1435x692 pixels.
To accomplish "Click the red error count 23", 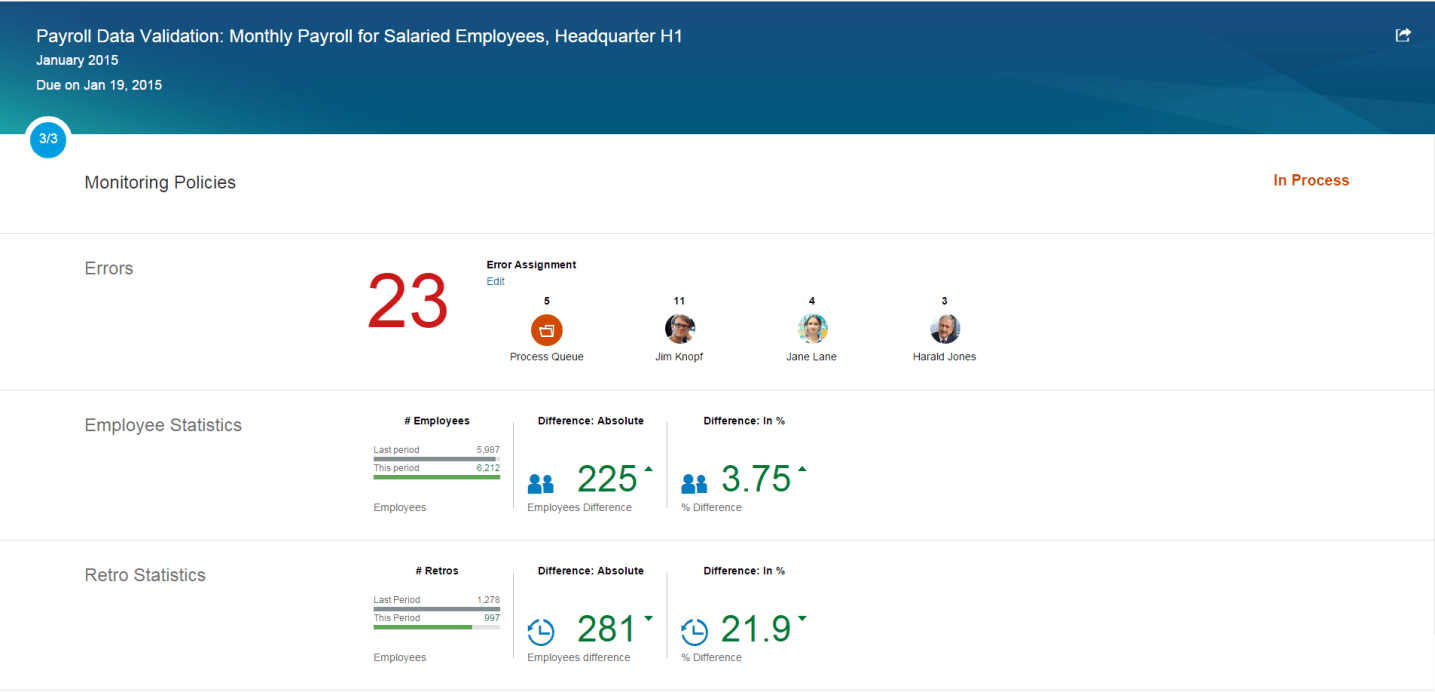I will click(x=407, y=300).
